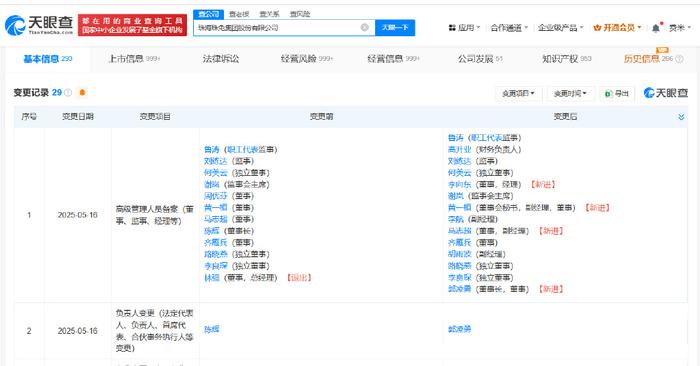700x366 pixels.
Task: Open 郭凌勇 (董事长, 董事) link in row 1
Action: (x=459, y=289)
